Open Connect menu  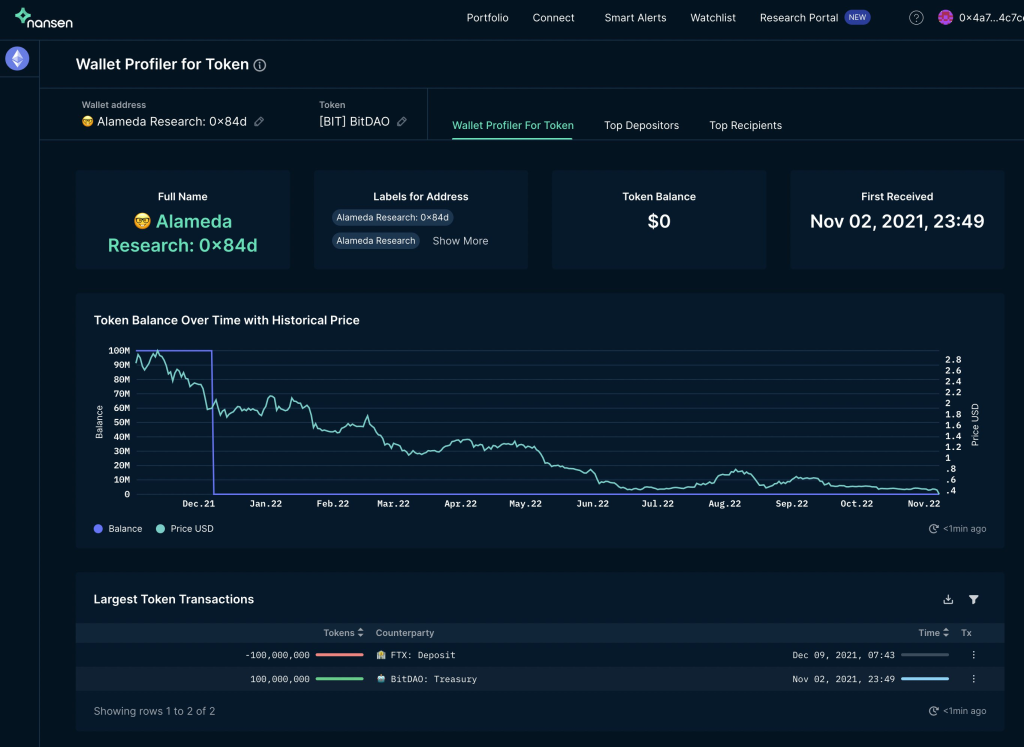click(x=553, y=18)
